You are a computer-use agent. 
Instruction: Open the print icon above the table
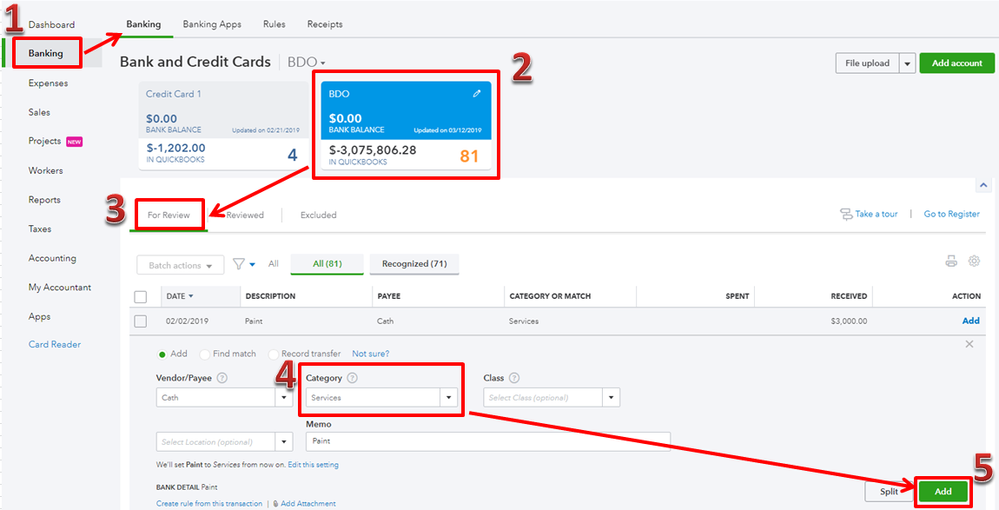[x=951, y=261]
